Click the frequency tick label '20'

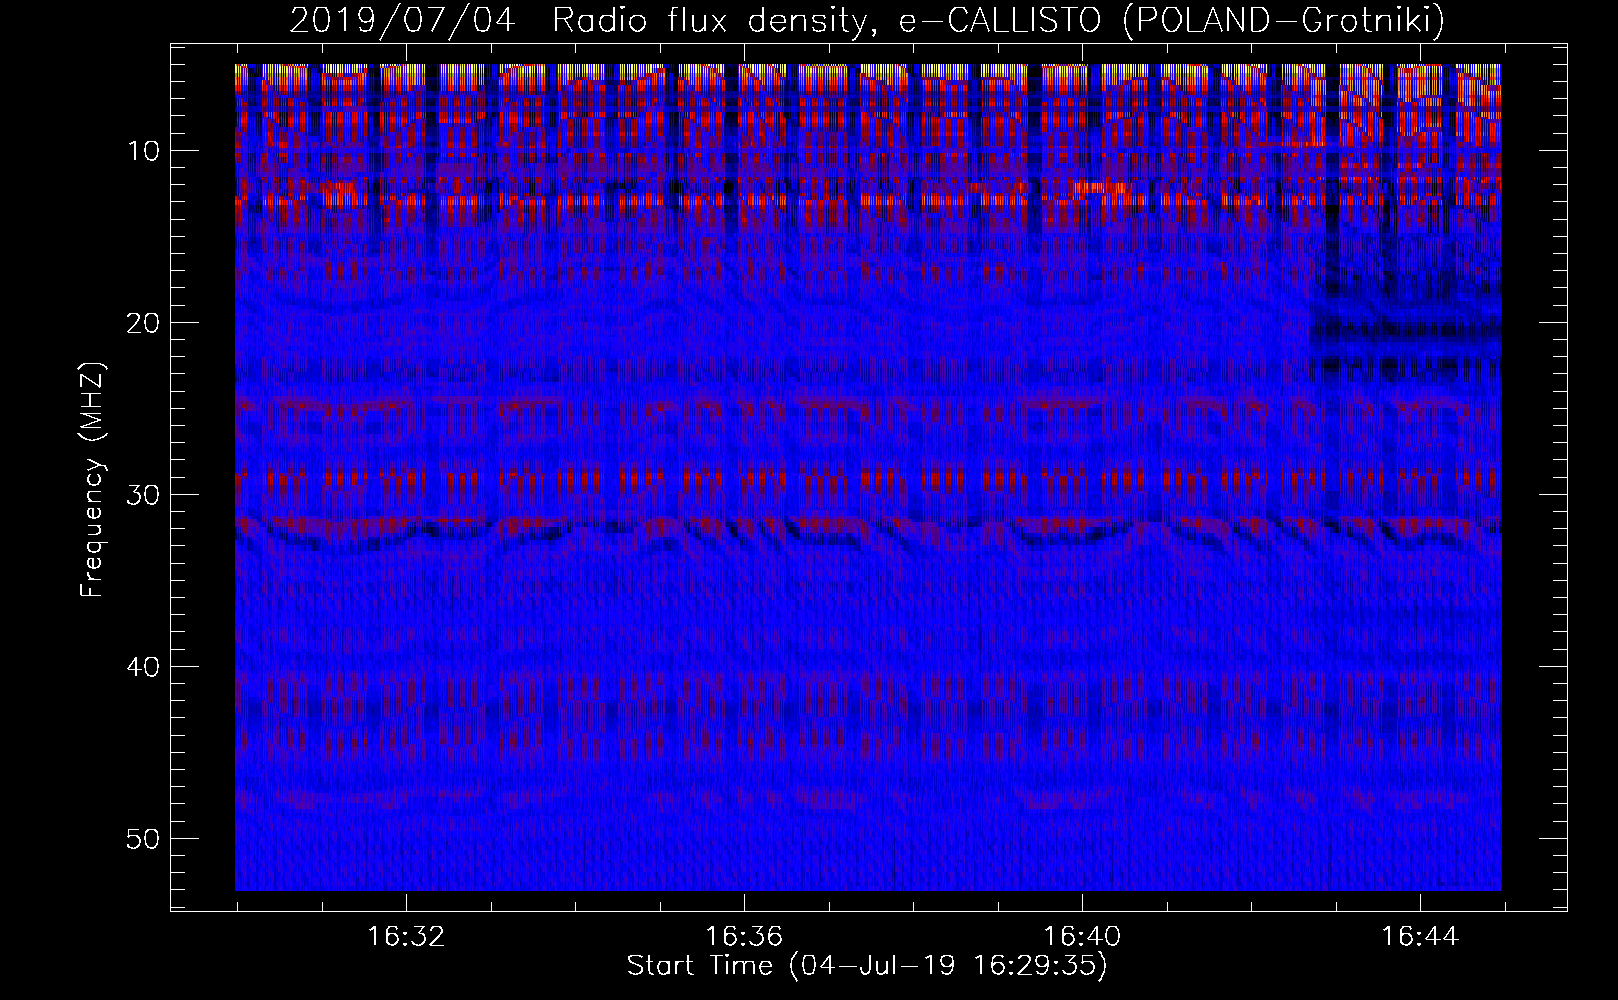(143, 323)
